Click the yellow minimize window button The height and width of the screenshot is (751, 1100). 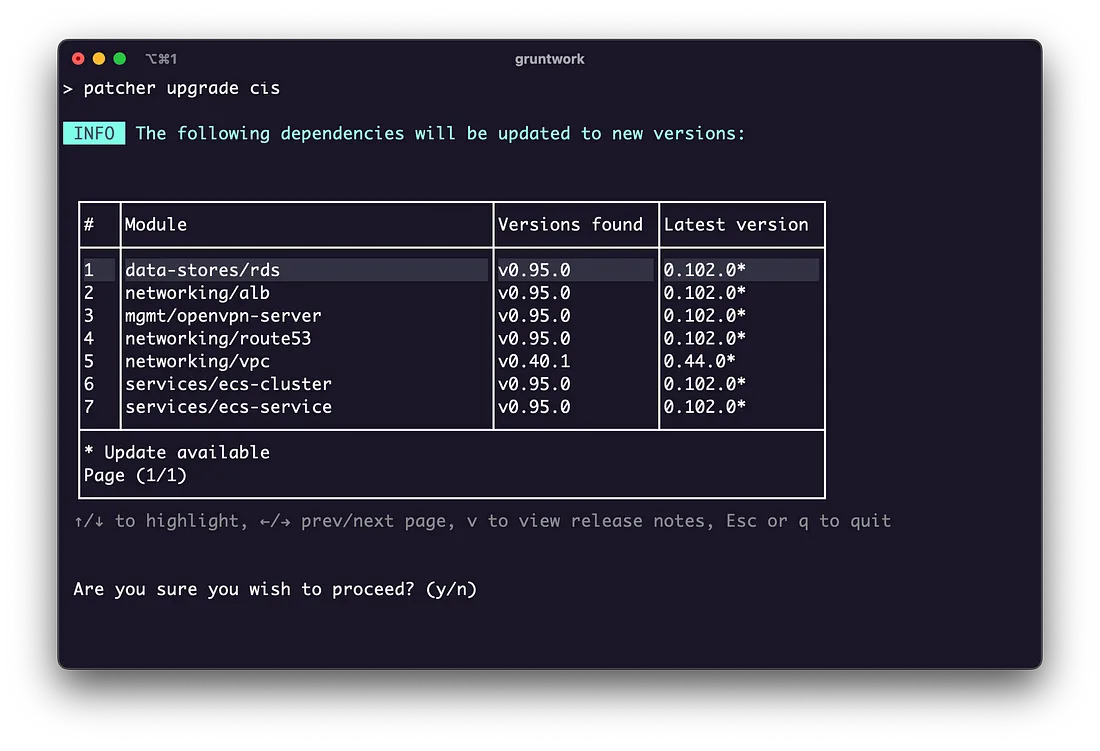(x=99, y=59)
